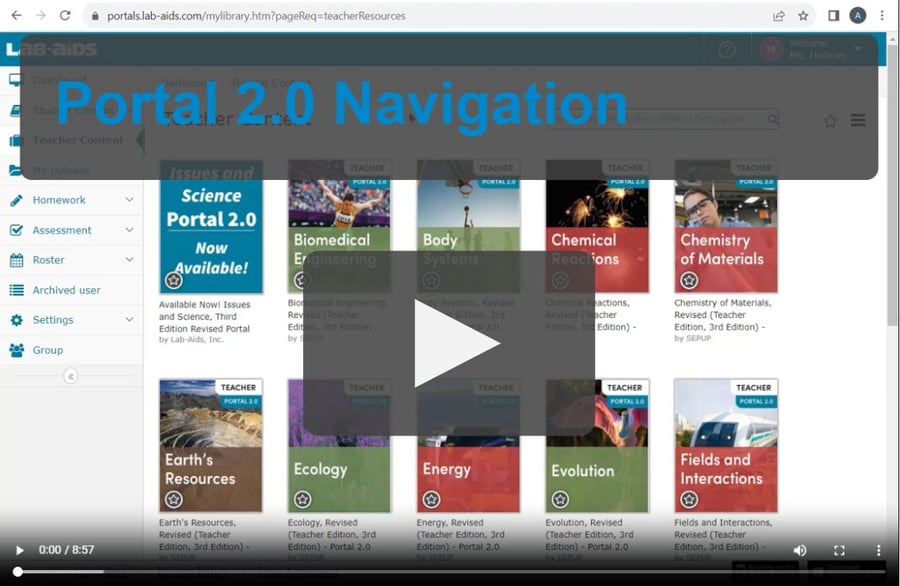Enter fullscreen mode for the video
The height and width of the screenshot is (586, 900).
tap(840, 550)
